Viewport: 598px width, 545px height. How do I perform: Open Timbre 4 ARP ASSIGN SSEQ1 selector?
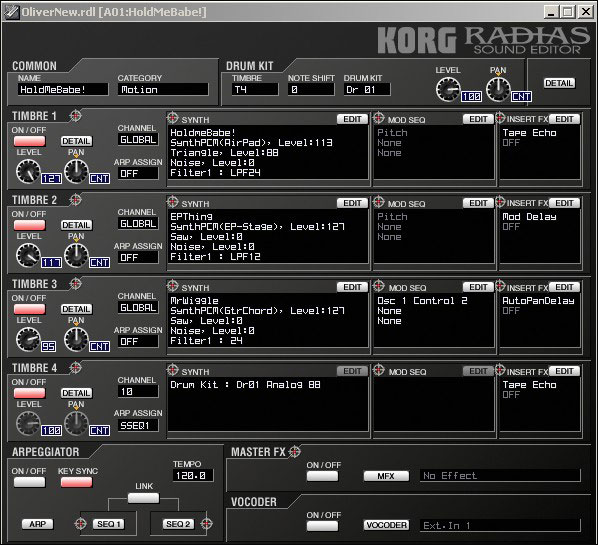tap(138, 426)
